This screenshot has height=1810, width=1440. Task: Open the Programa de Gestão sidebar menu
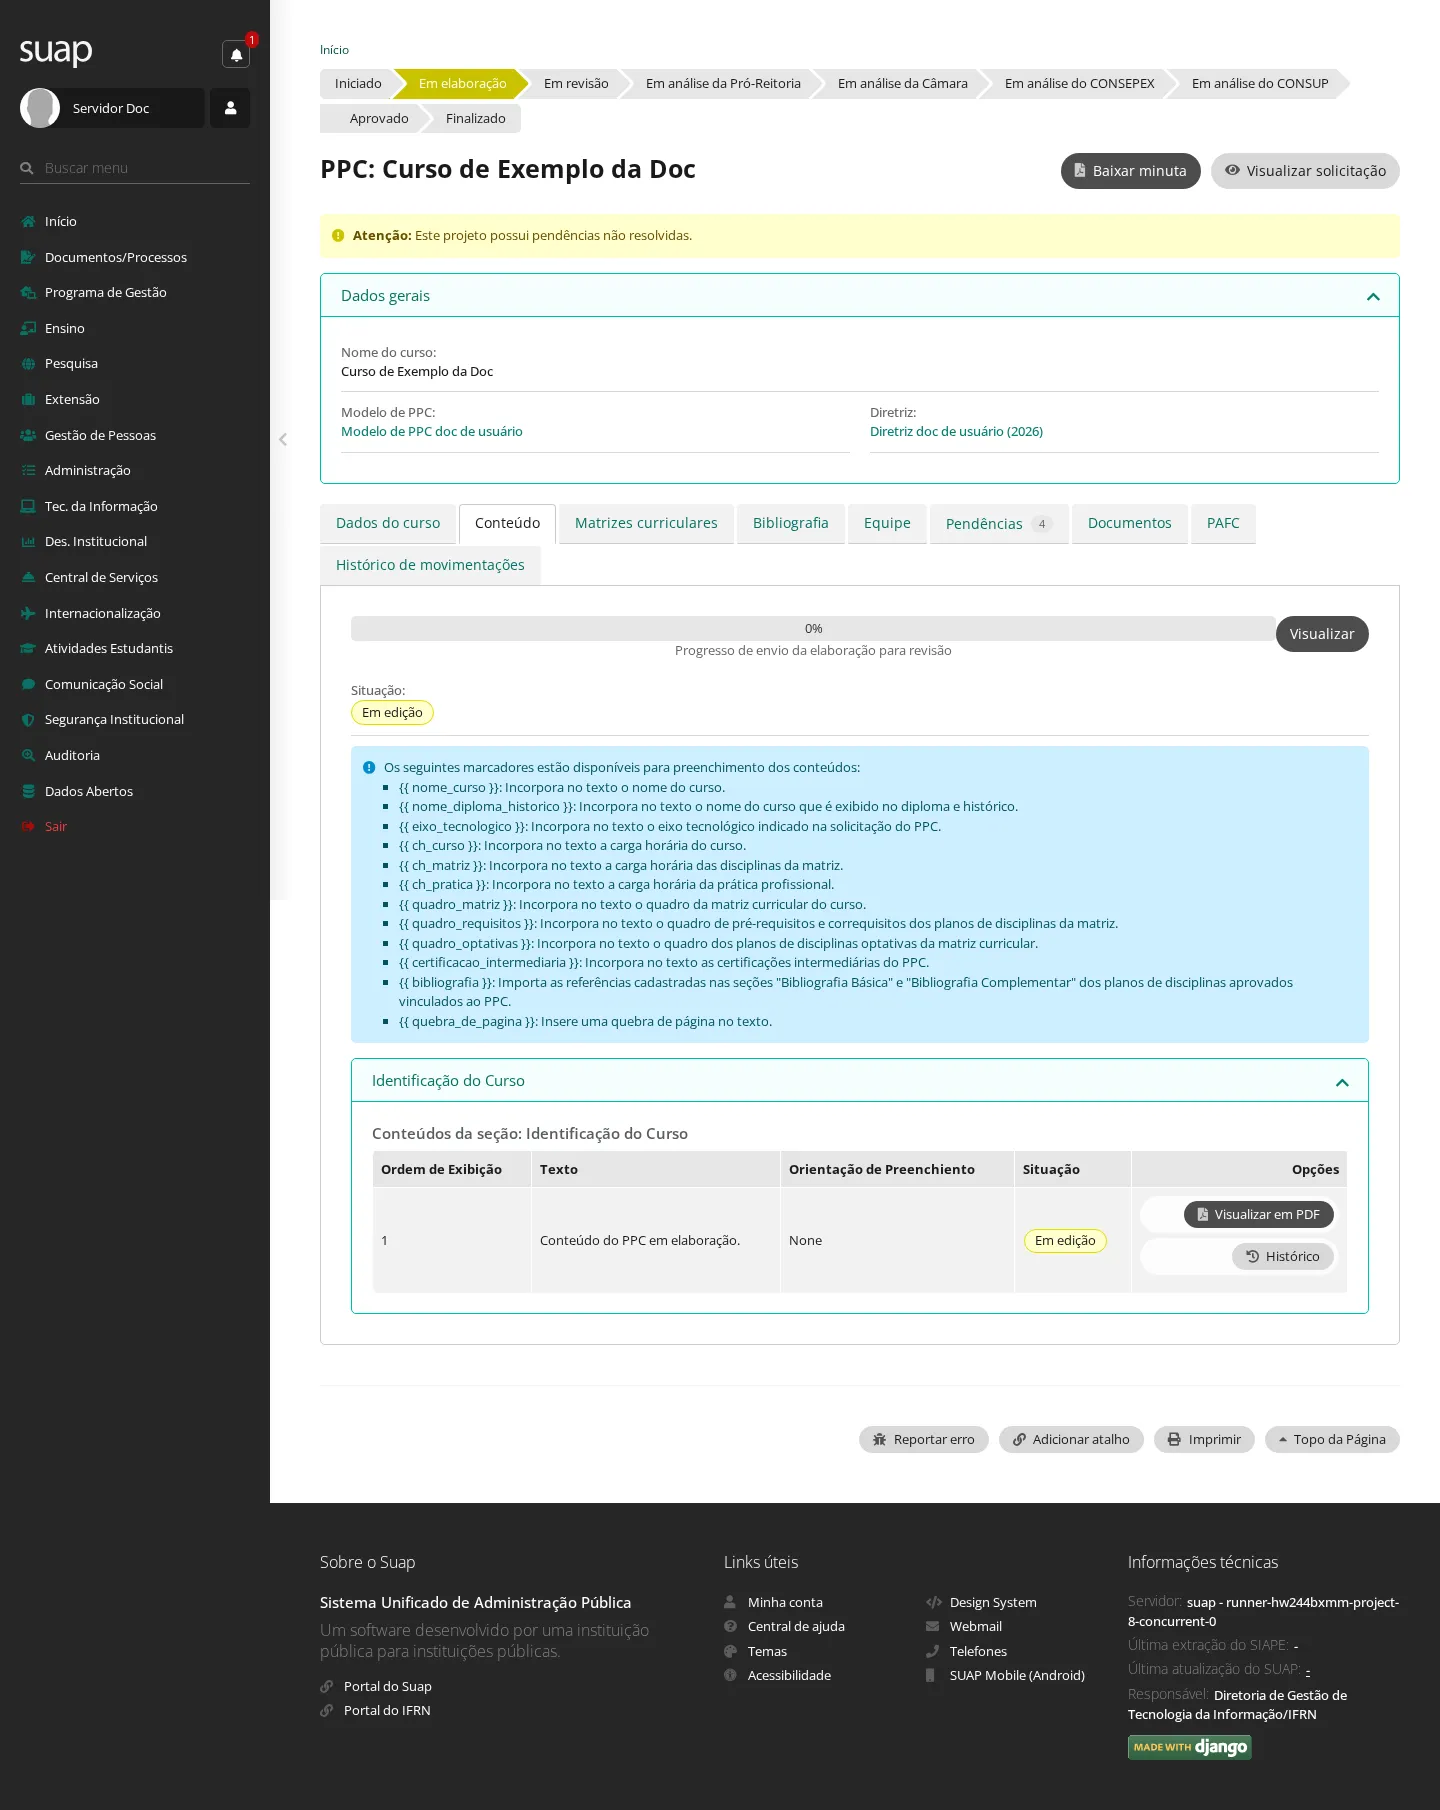tap(105, 292)
